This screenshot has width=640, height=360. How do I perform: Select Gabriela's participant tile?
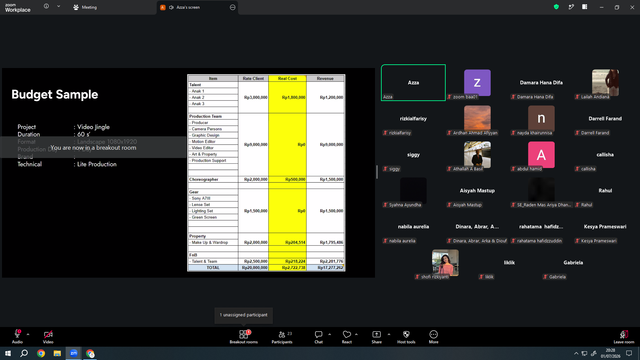pos(573,263)
